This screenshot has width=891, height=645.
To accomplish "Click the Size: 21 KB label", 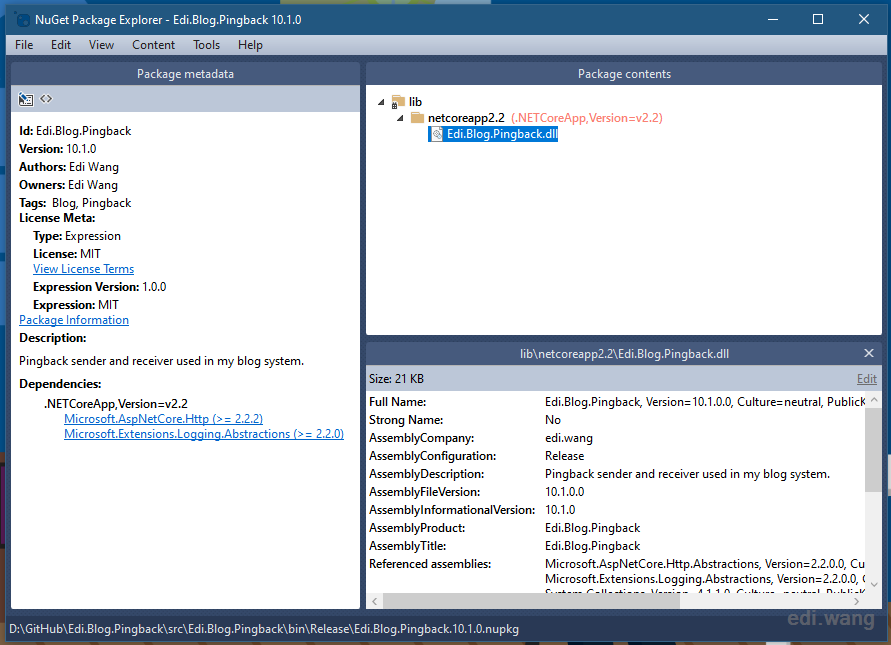I will click(x=397, y=379).
